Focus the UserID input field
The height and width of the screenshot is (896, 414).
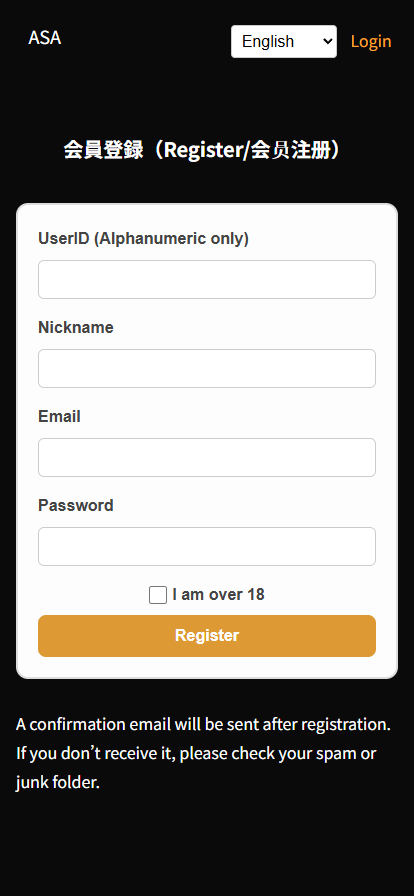[x=207, y=279]
